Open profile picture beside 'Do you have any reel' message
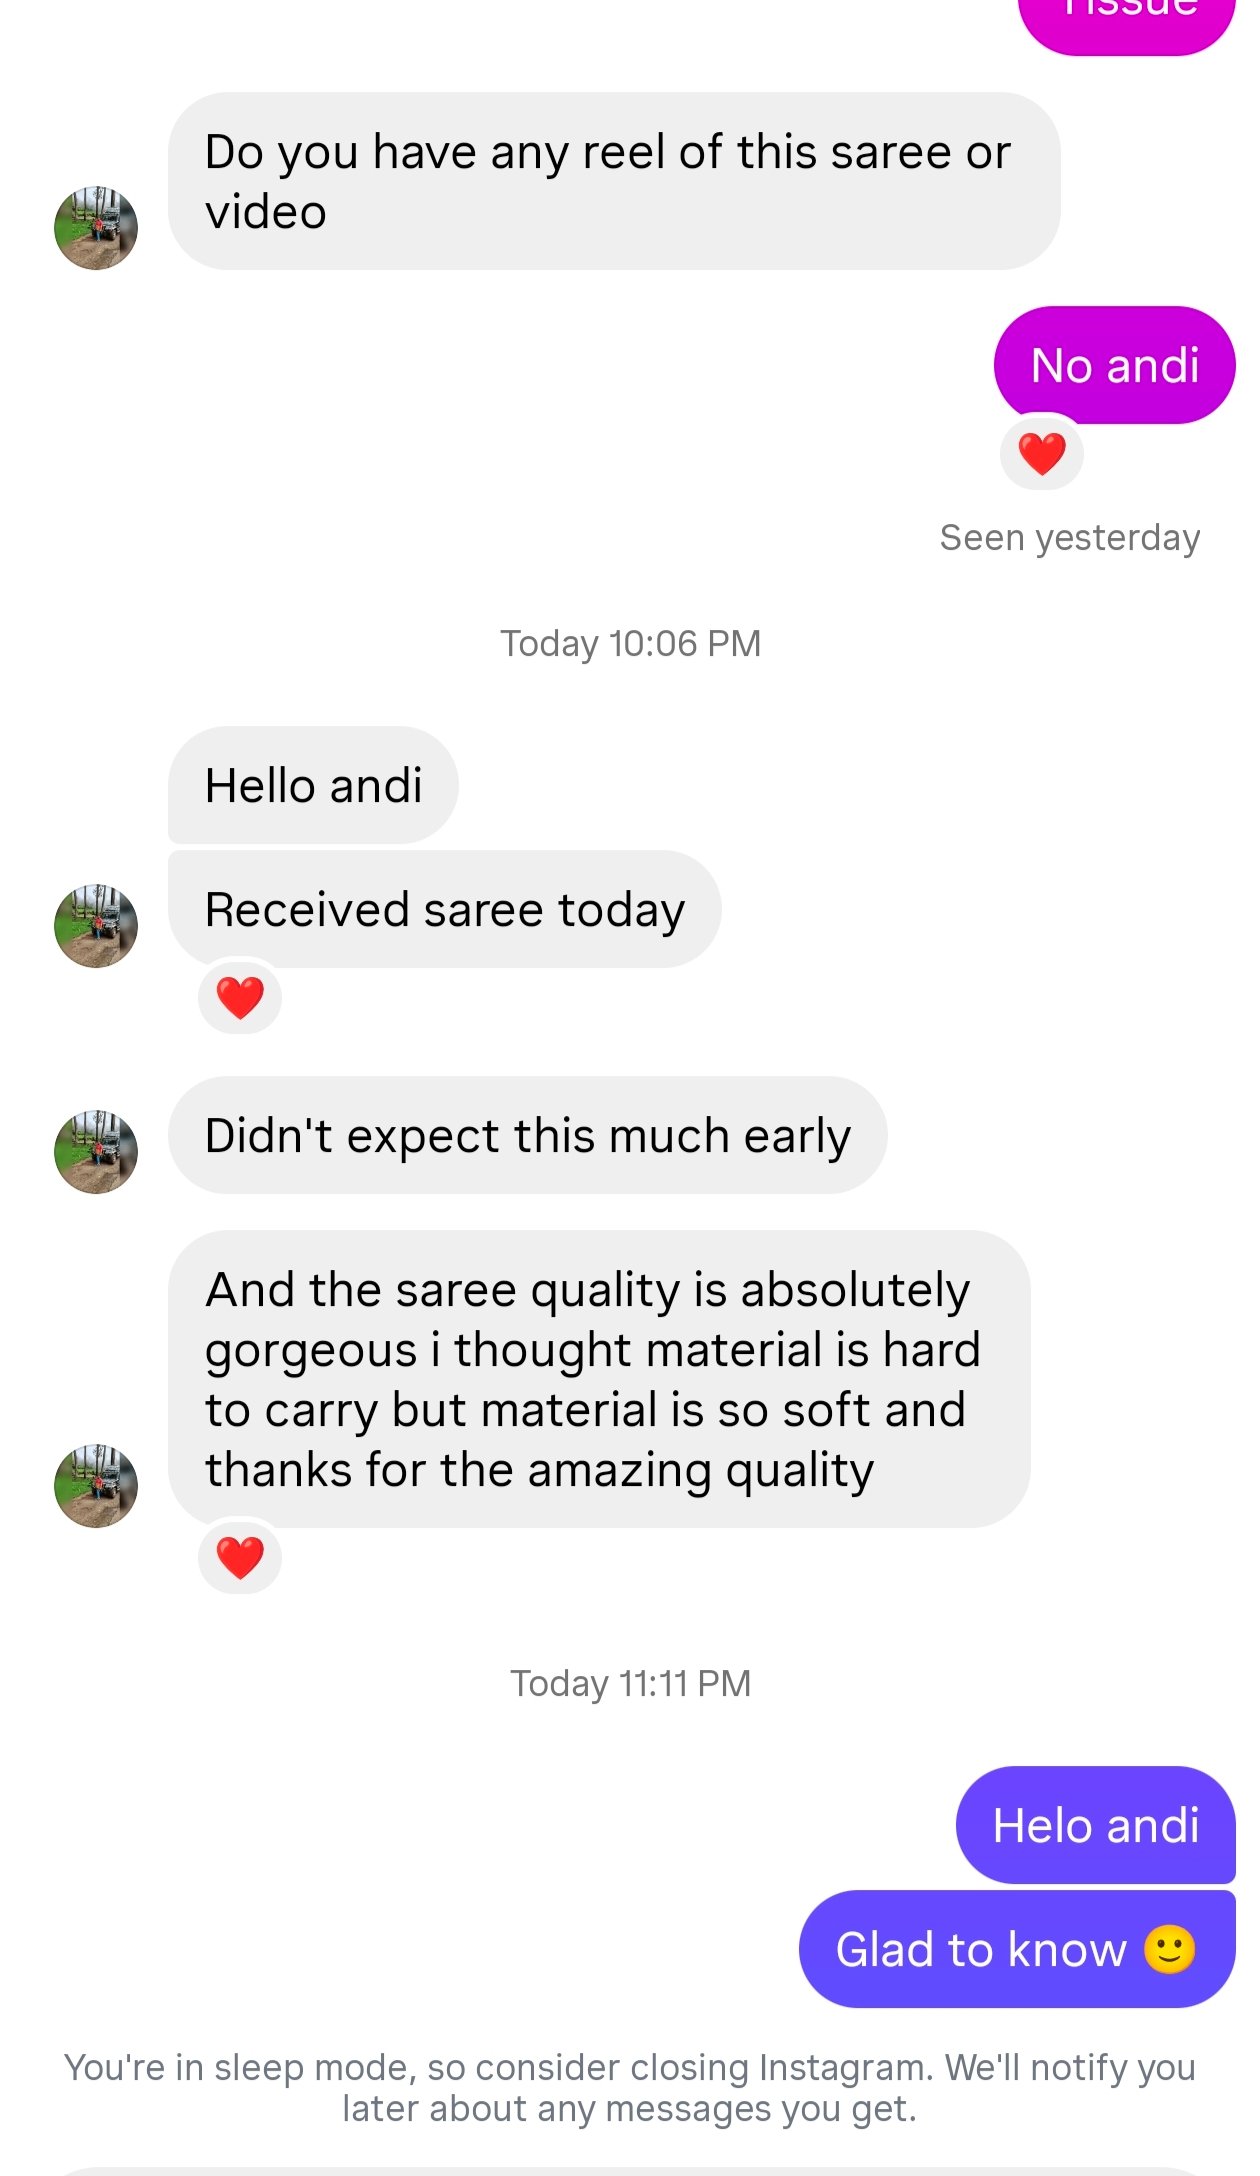The width and height of the screenshot is (1260, 2176). point(96,228)
